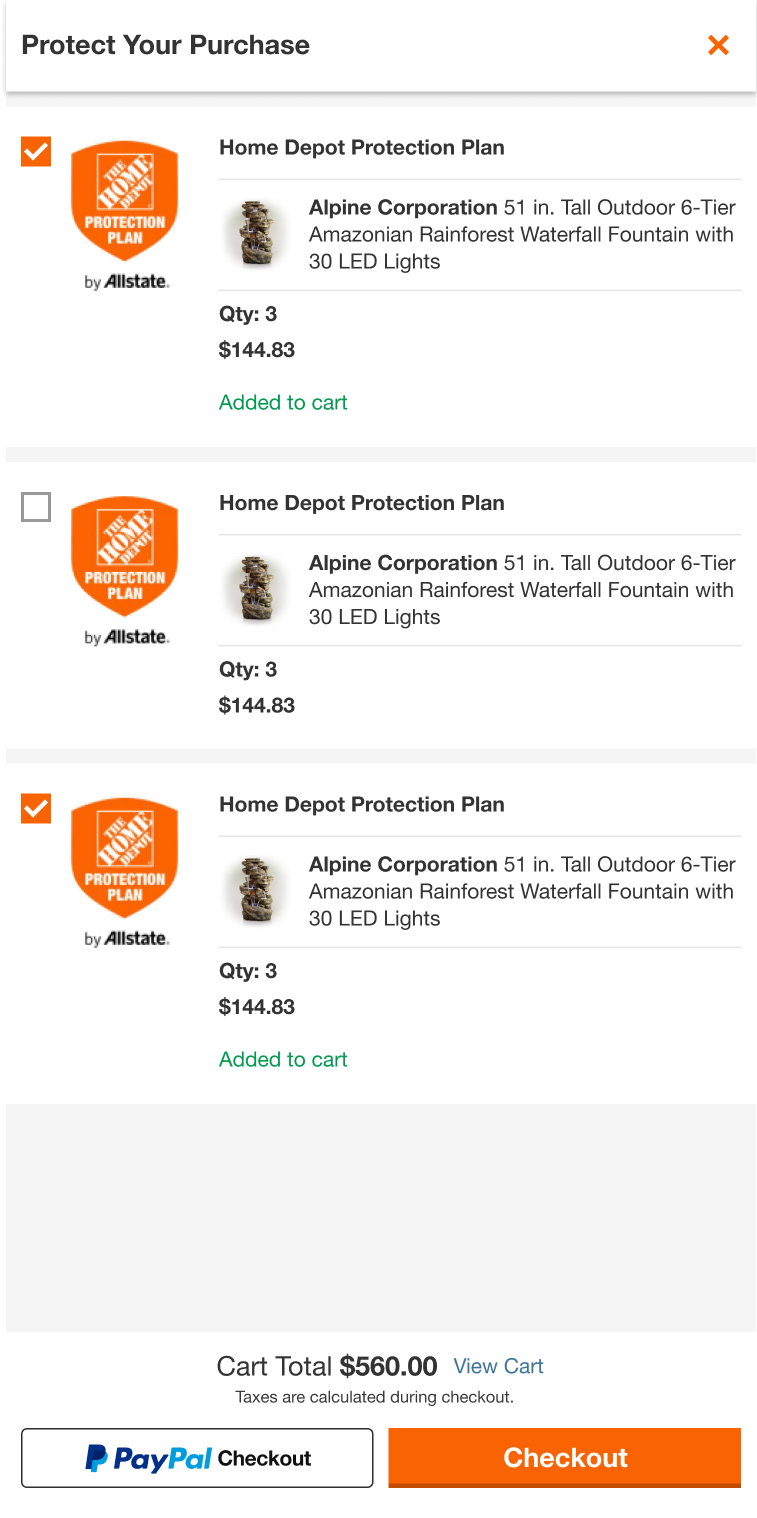Check the second protection plan checkbox
The height and width of the screenshot is (1518, 757).
coord(36,507)
